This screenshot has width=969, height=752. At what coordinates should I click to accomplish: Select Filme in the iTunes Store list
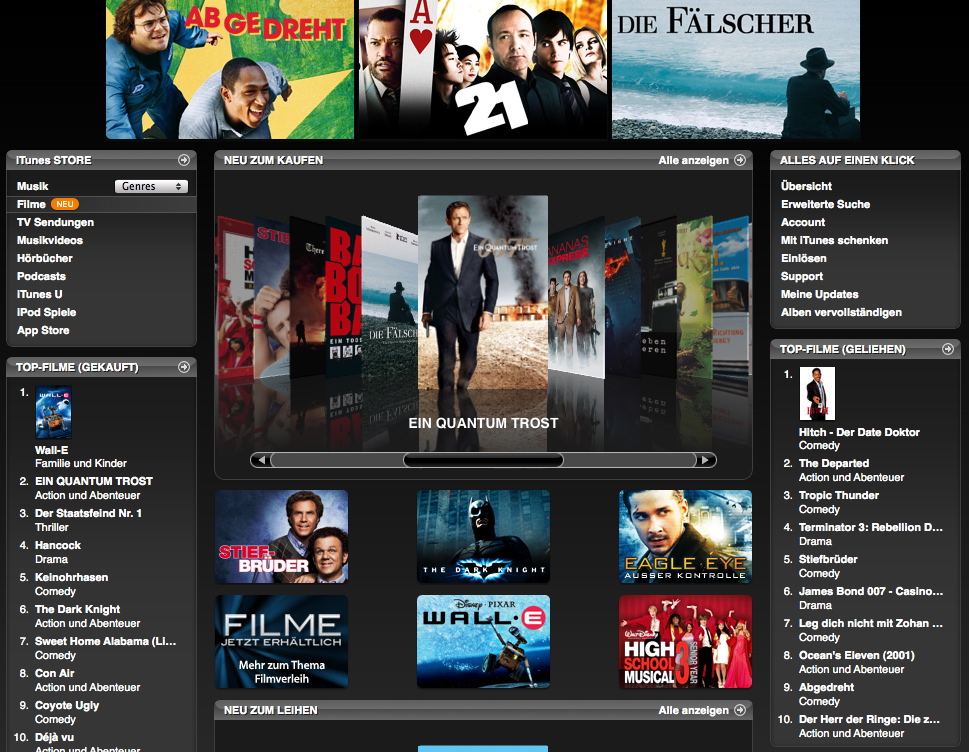pos(32,204)
